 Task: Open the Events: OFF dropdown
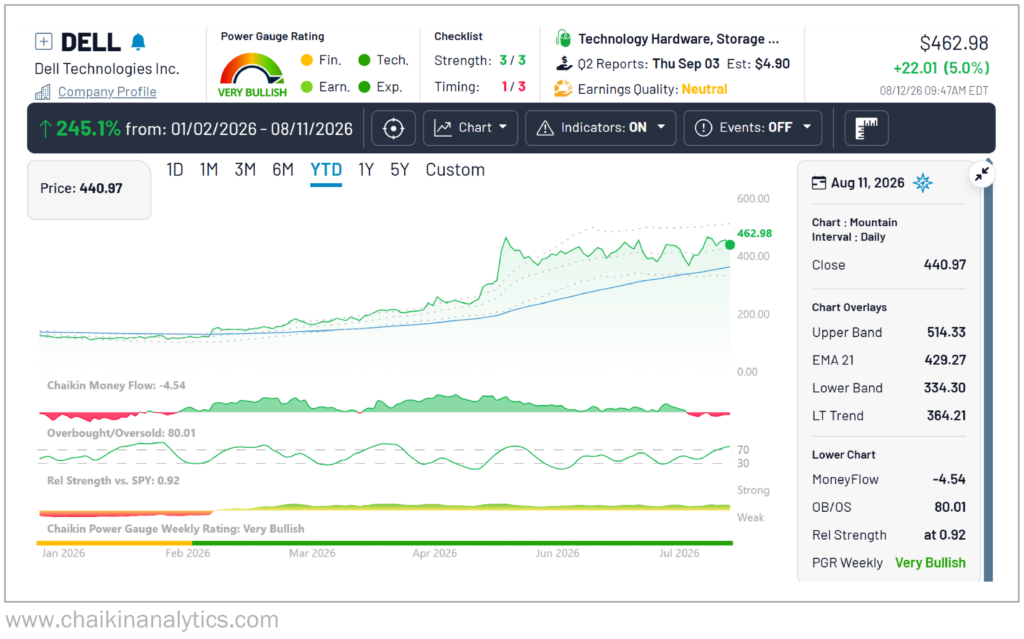pos(752,128)
